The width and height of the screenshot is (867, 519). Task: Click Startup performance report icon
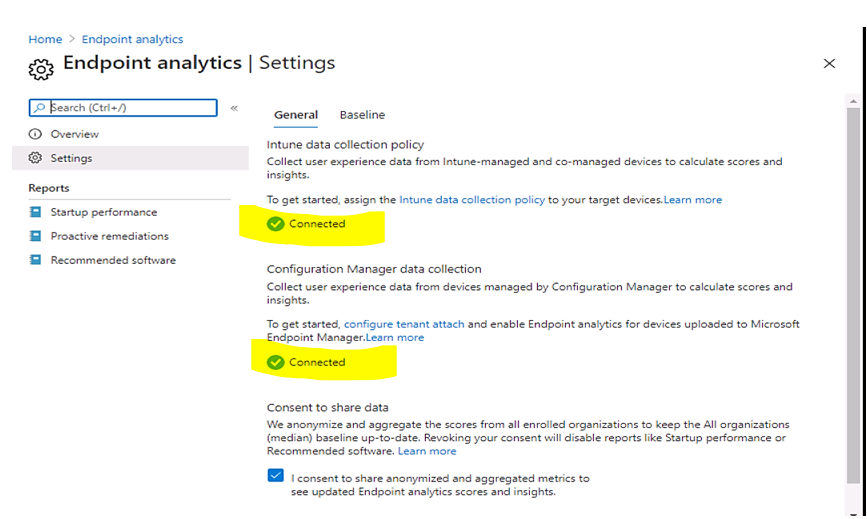click(x=35, y=212)
